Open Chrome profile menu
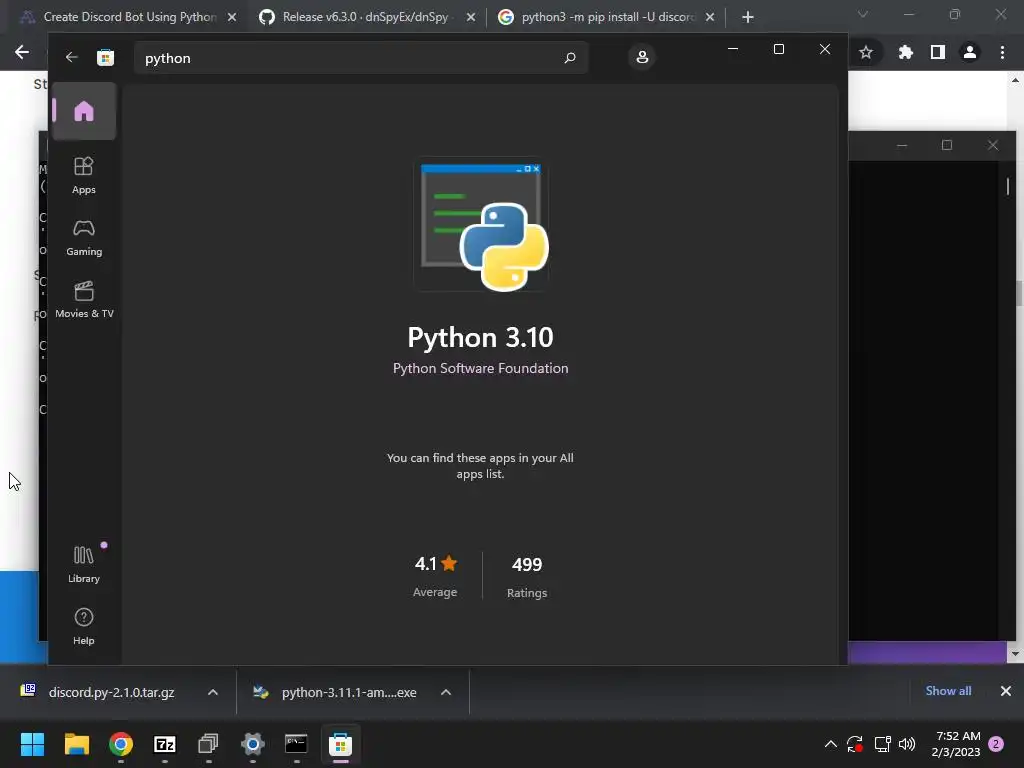Image resolution: width=1024 pixels, height=768 pixels. [x=970, y=52]
